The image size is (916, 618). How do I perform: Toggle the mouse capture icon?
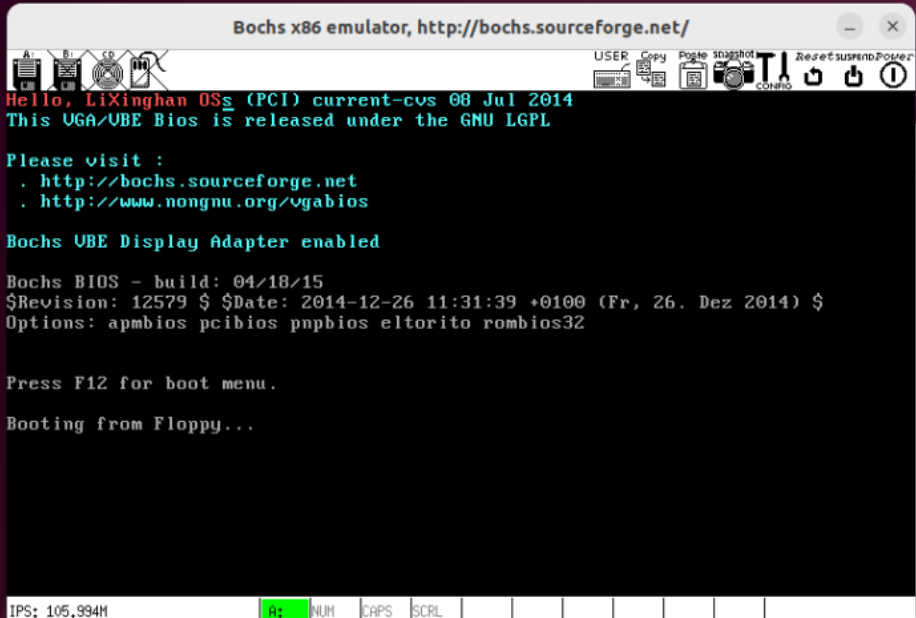(x=148, y=71)
